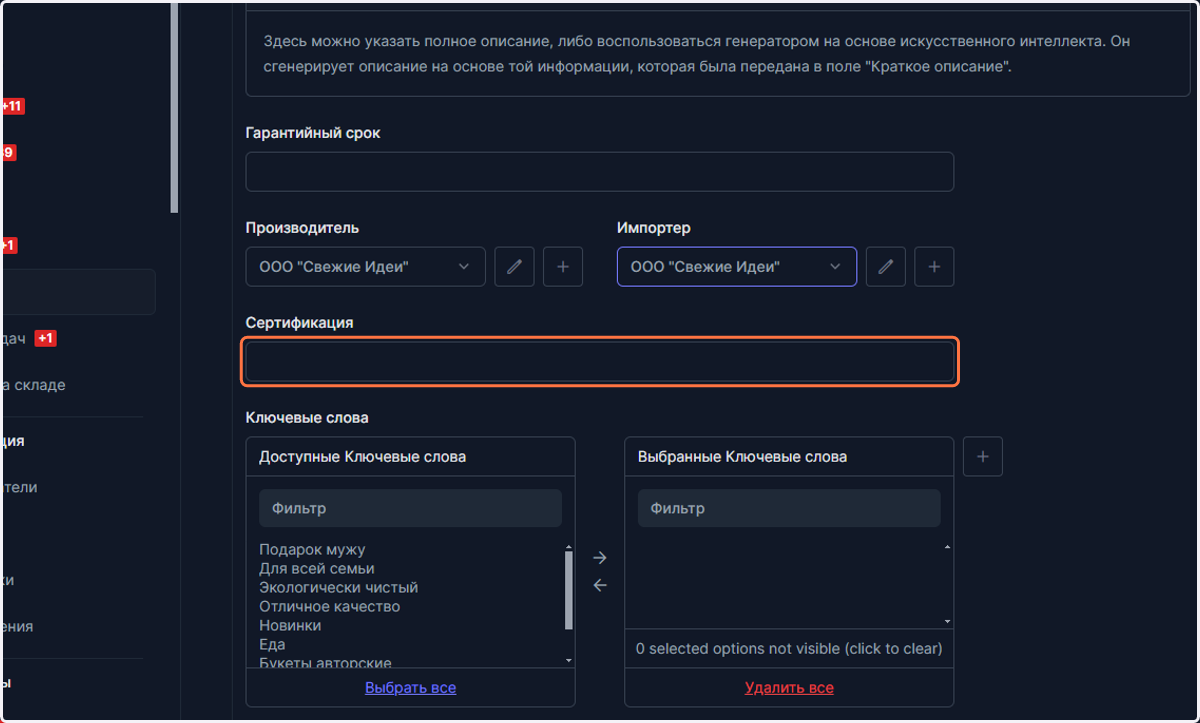Open the Производитель dropdown

tap(366, 267)
